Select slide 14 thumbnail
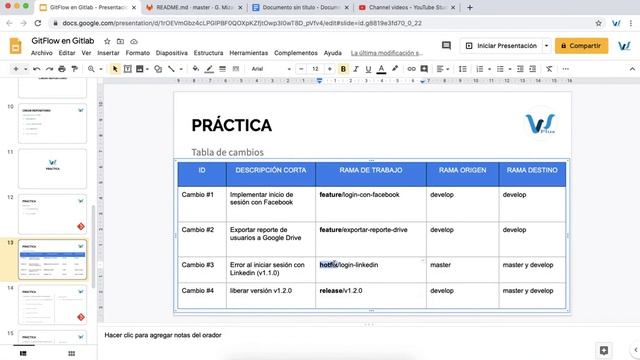640x360 pixels. click(x=53, y=305)
